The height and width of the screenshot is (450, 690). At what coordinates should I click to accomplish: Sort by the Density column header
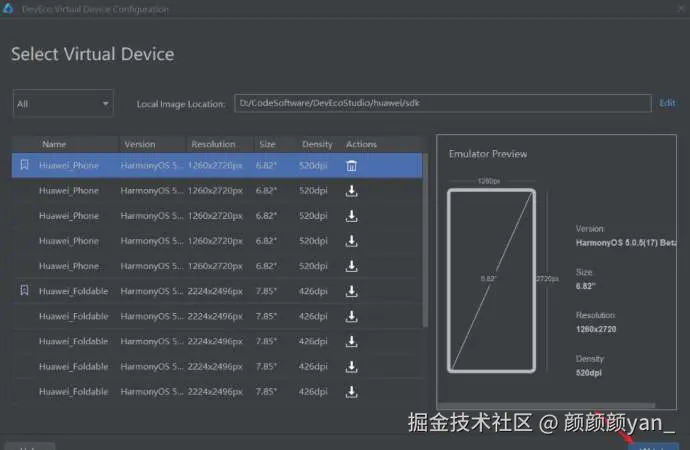tap(317, 144)
